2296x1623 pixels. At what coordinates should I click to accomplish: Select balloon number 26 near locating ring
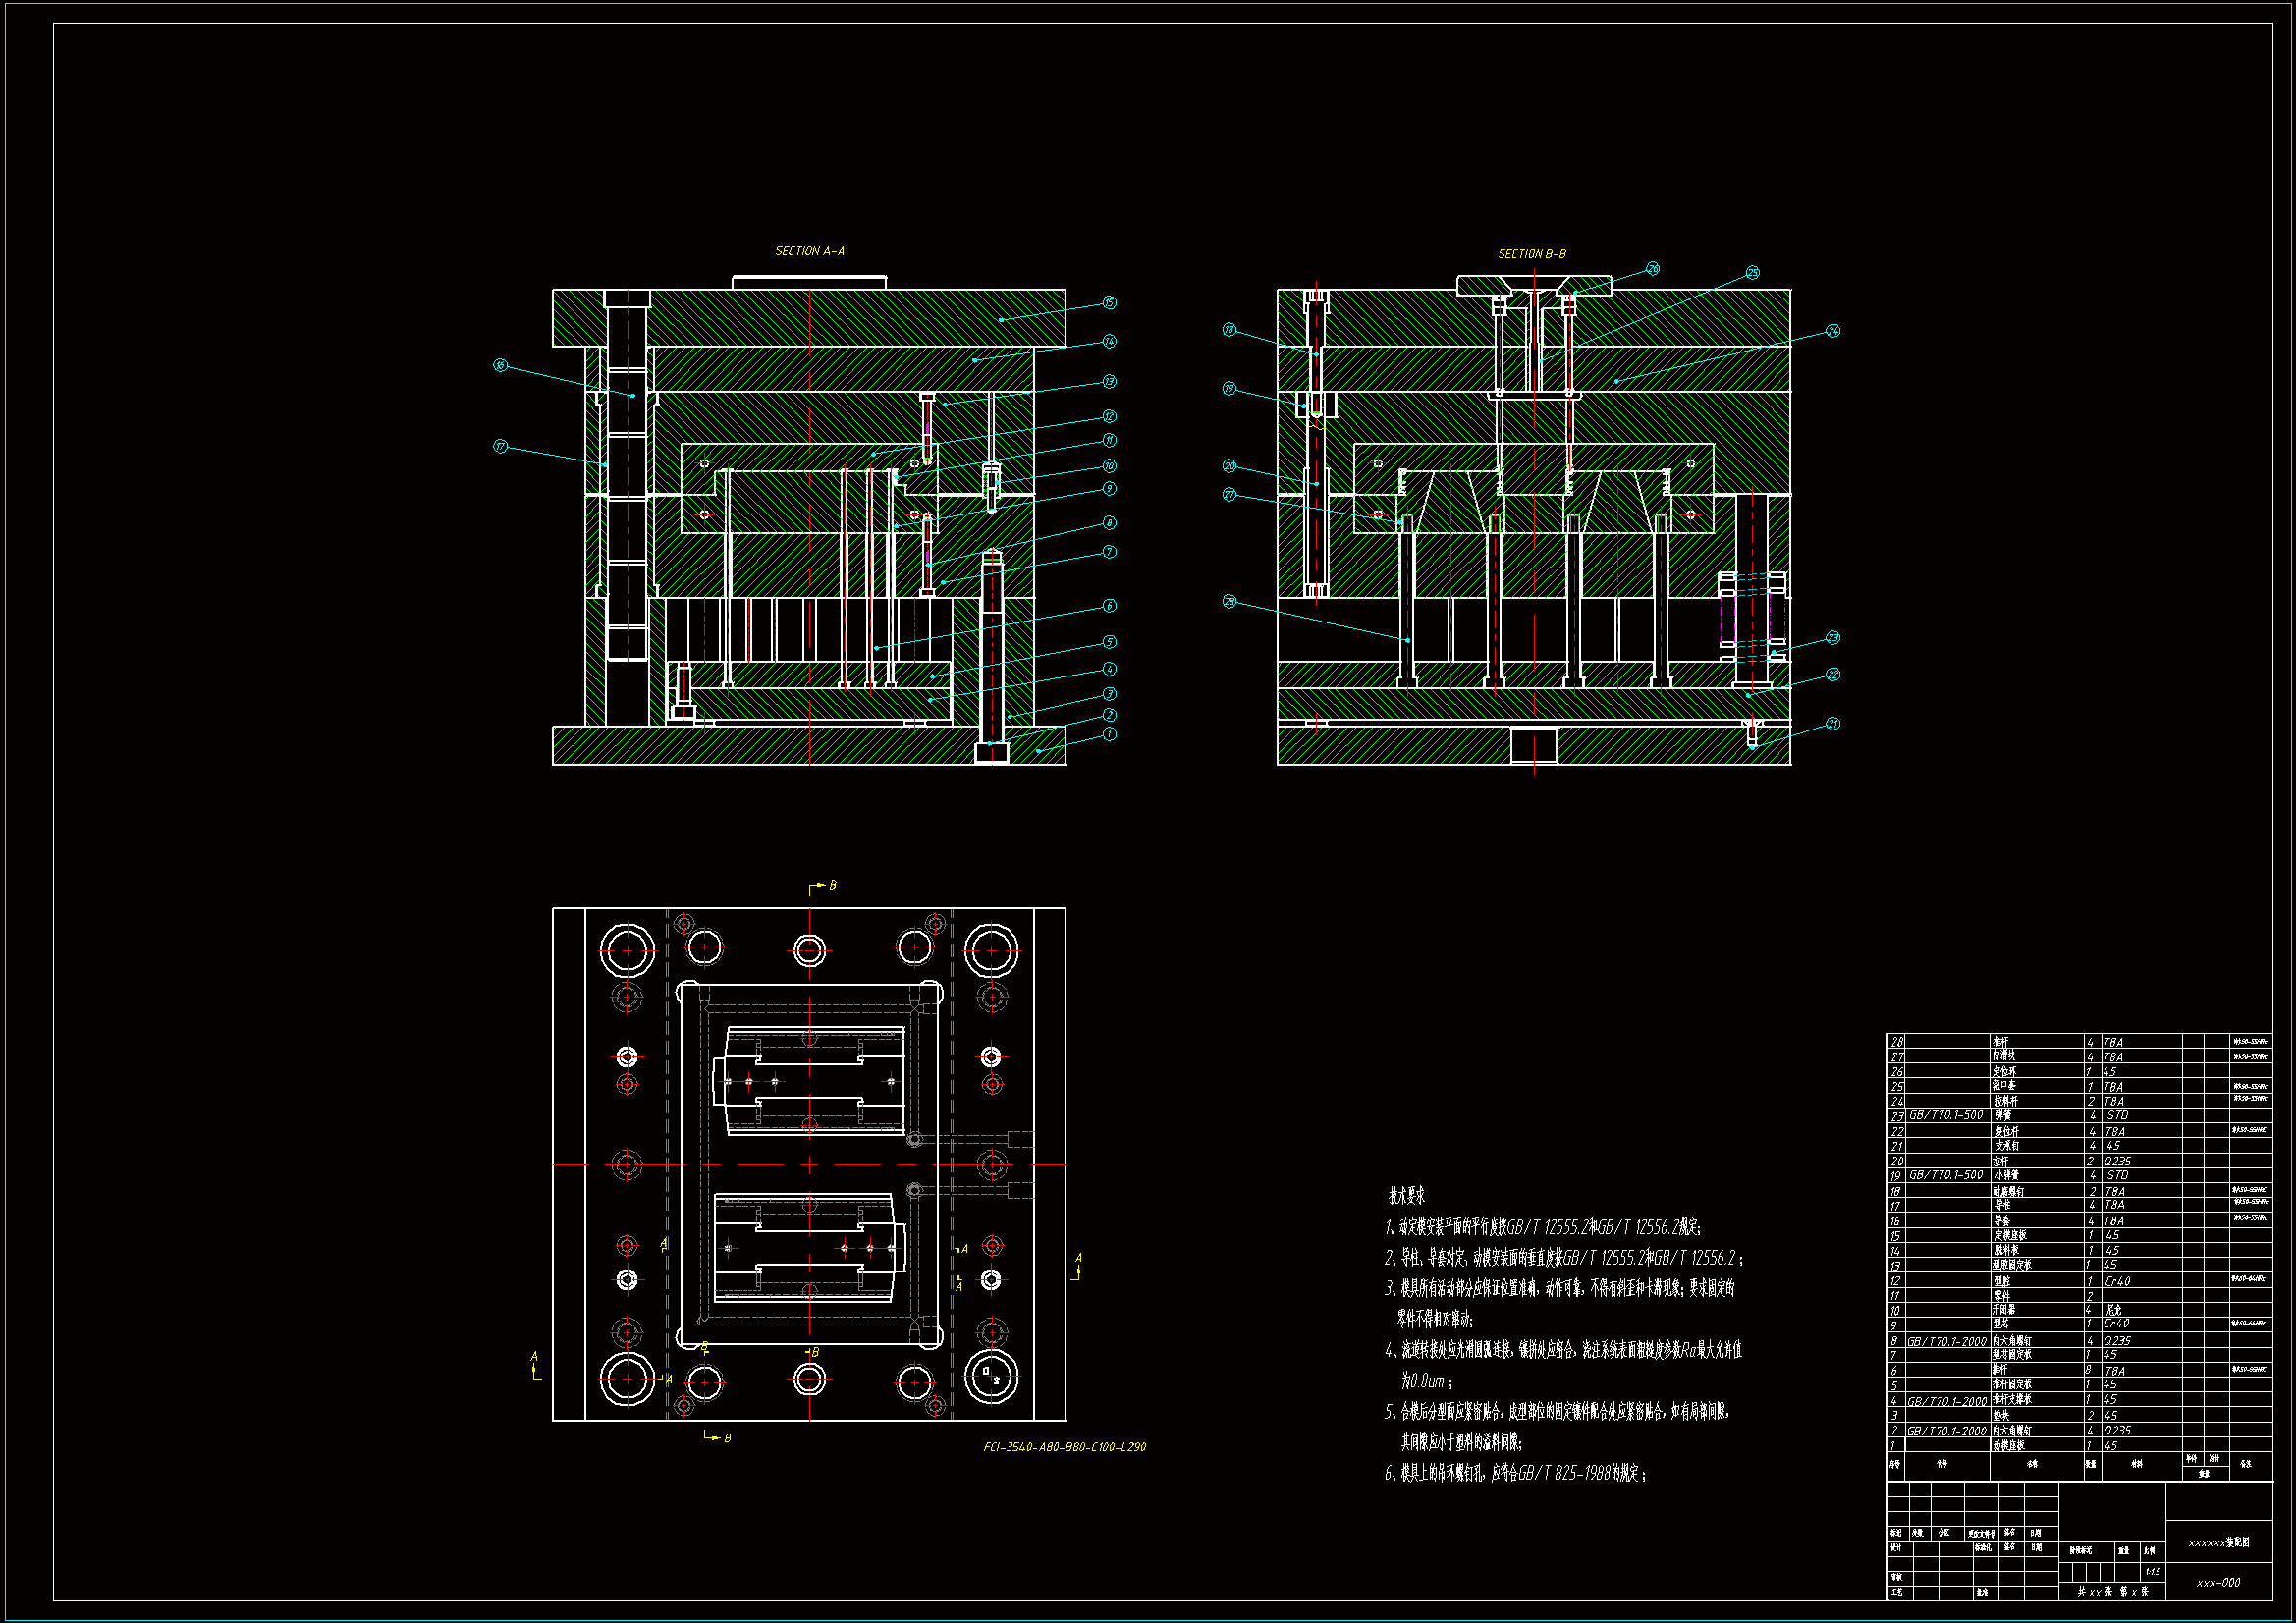pos(1652,269)
